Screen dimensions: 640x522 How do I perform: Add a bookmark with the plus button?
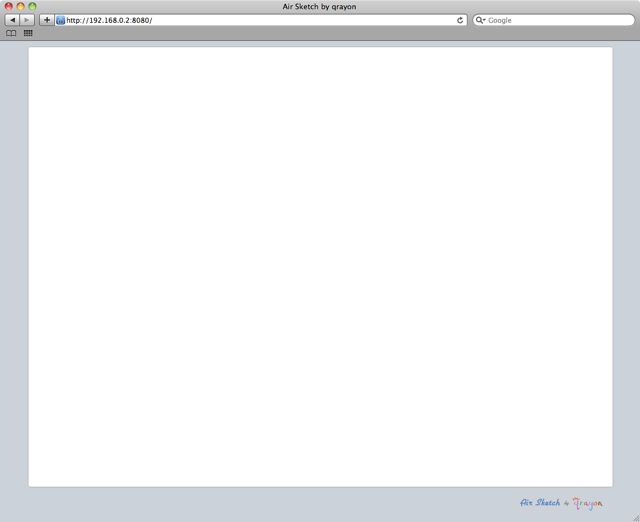[47, 20]
